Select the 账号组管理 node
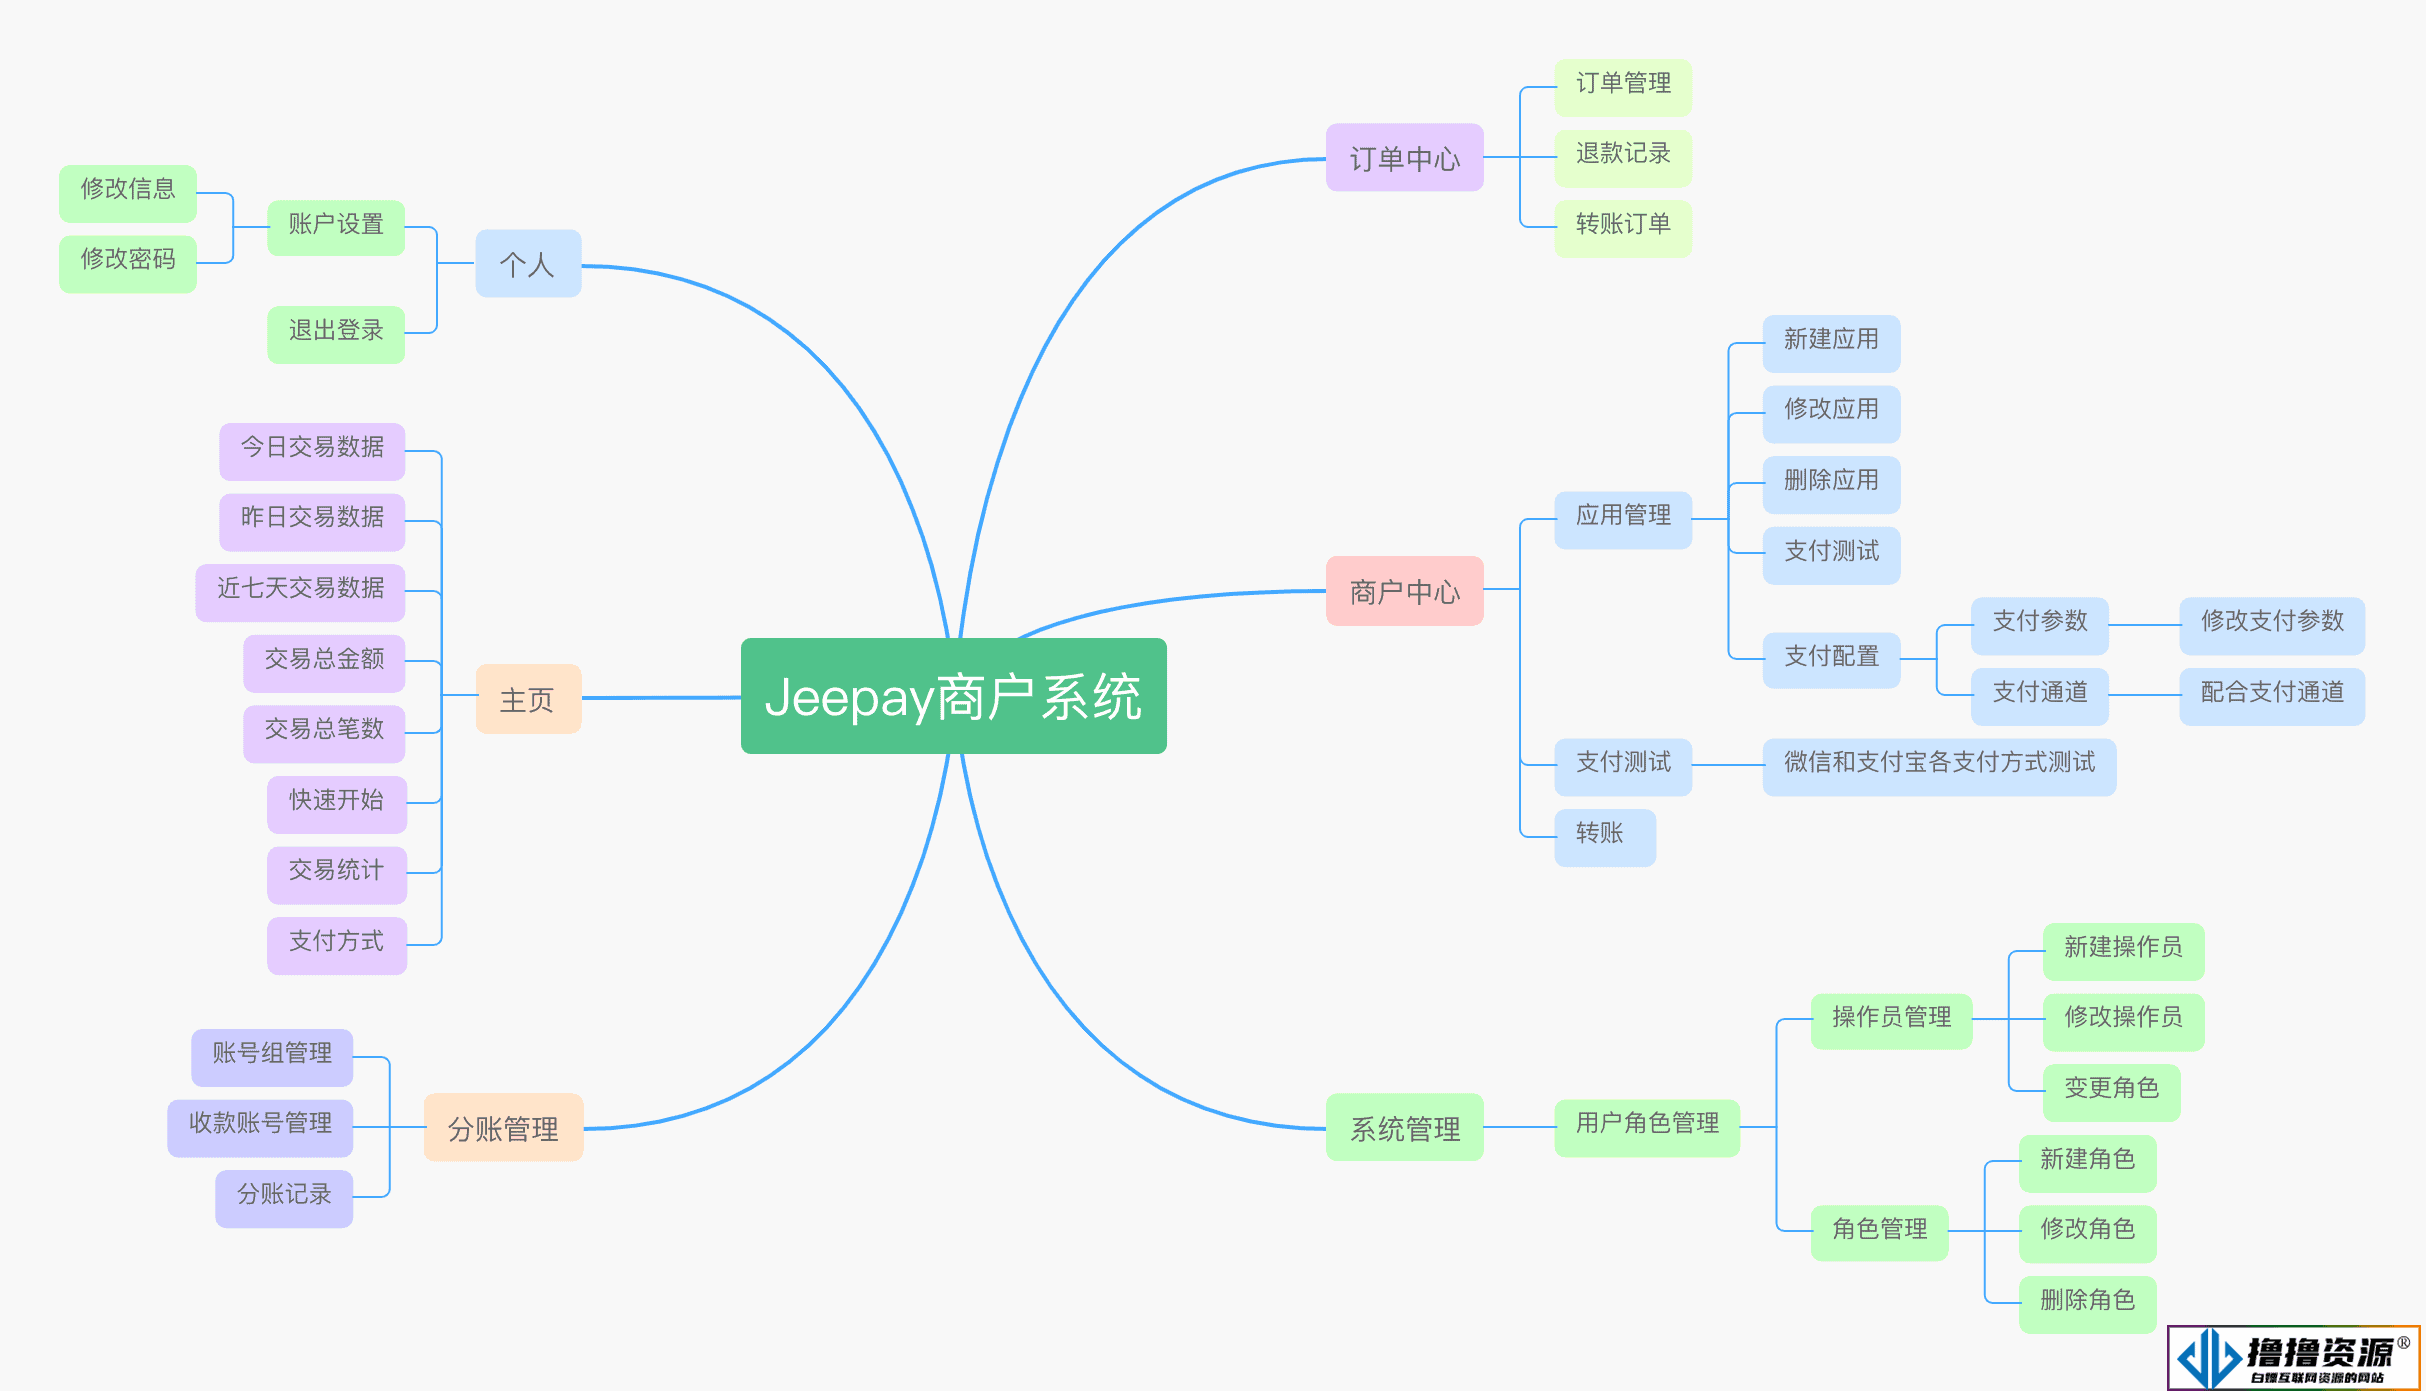Image resolution: width=2426 pixels, height=1391 pixels. [x=272, y=1057]
